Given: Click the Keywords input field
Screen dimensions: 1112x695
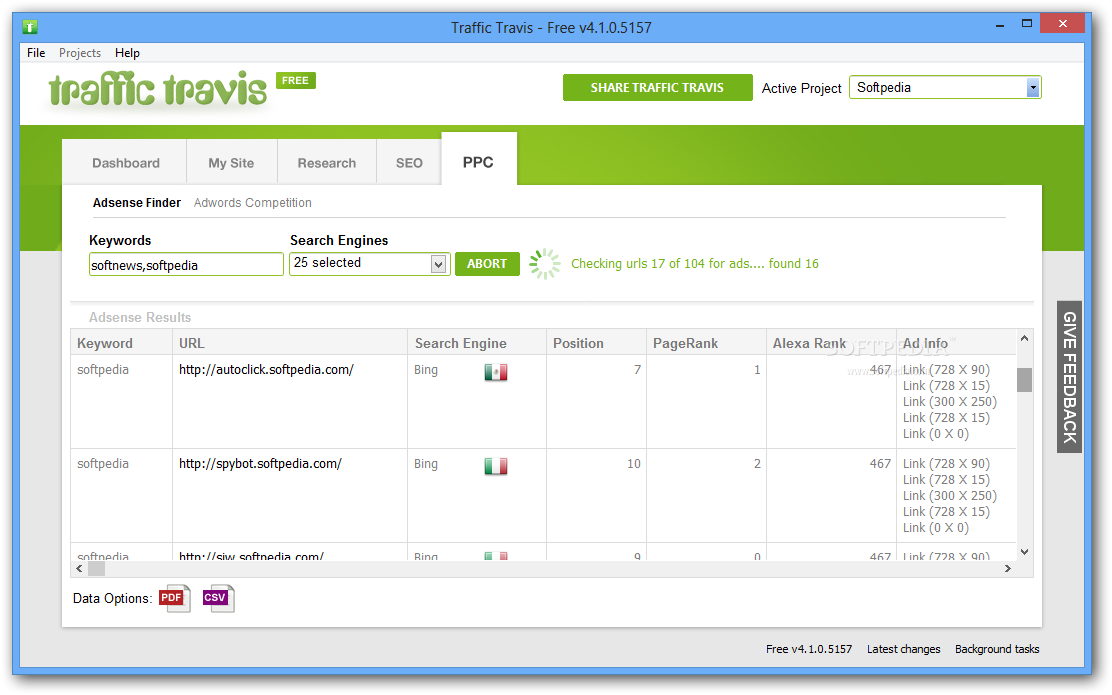Looking at the screenshot, I should 186,265.
